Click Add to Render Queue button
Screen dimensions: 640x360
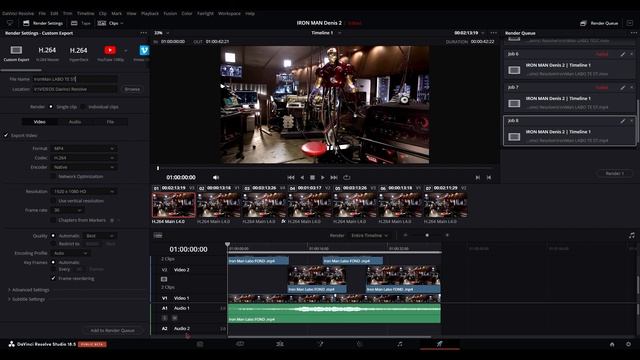(112, 330)
